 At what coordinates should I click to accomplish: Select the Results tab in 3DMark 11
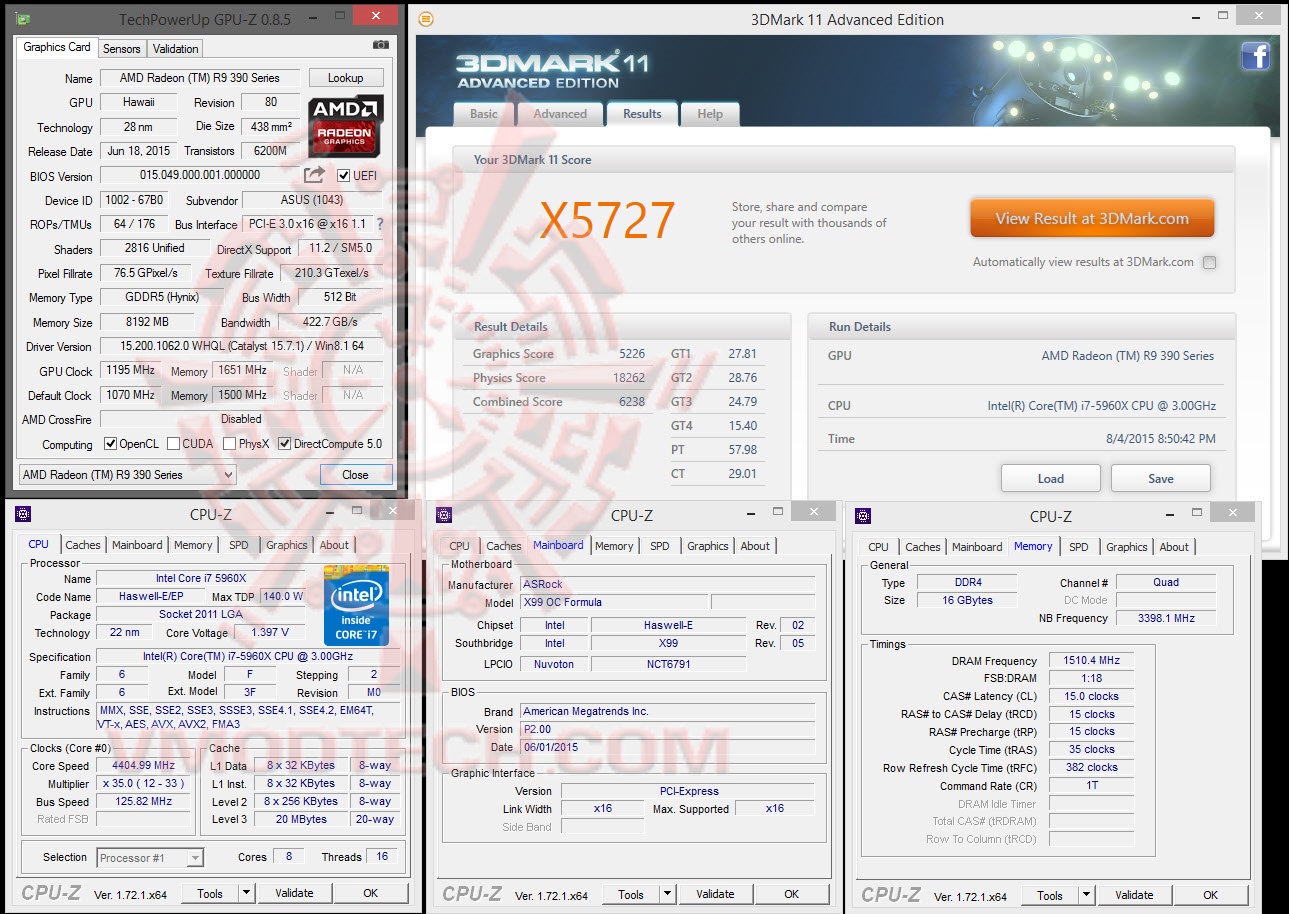click(642, 113)
